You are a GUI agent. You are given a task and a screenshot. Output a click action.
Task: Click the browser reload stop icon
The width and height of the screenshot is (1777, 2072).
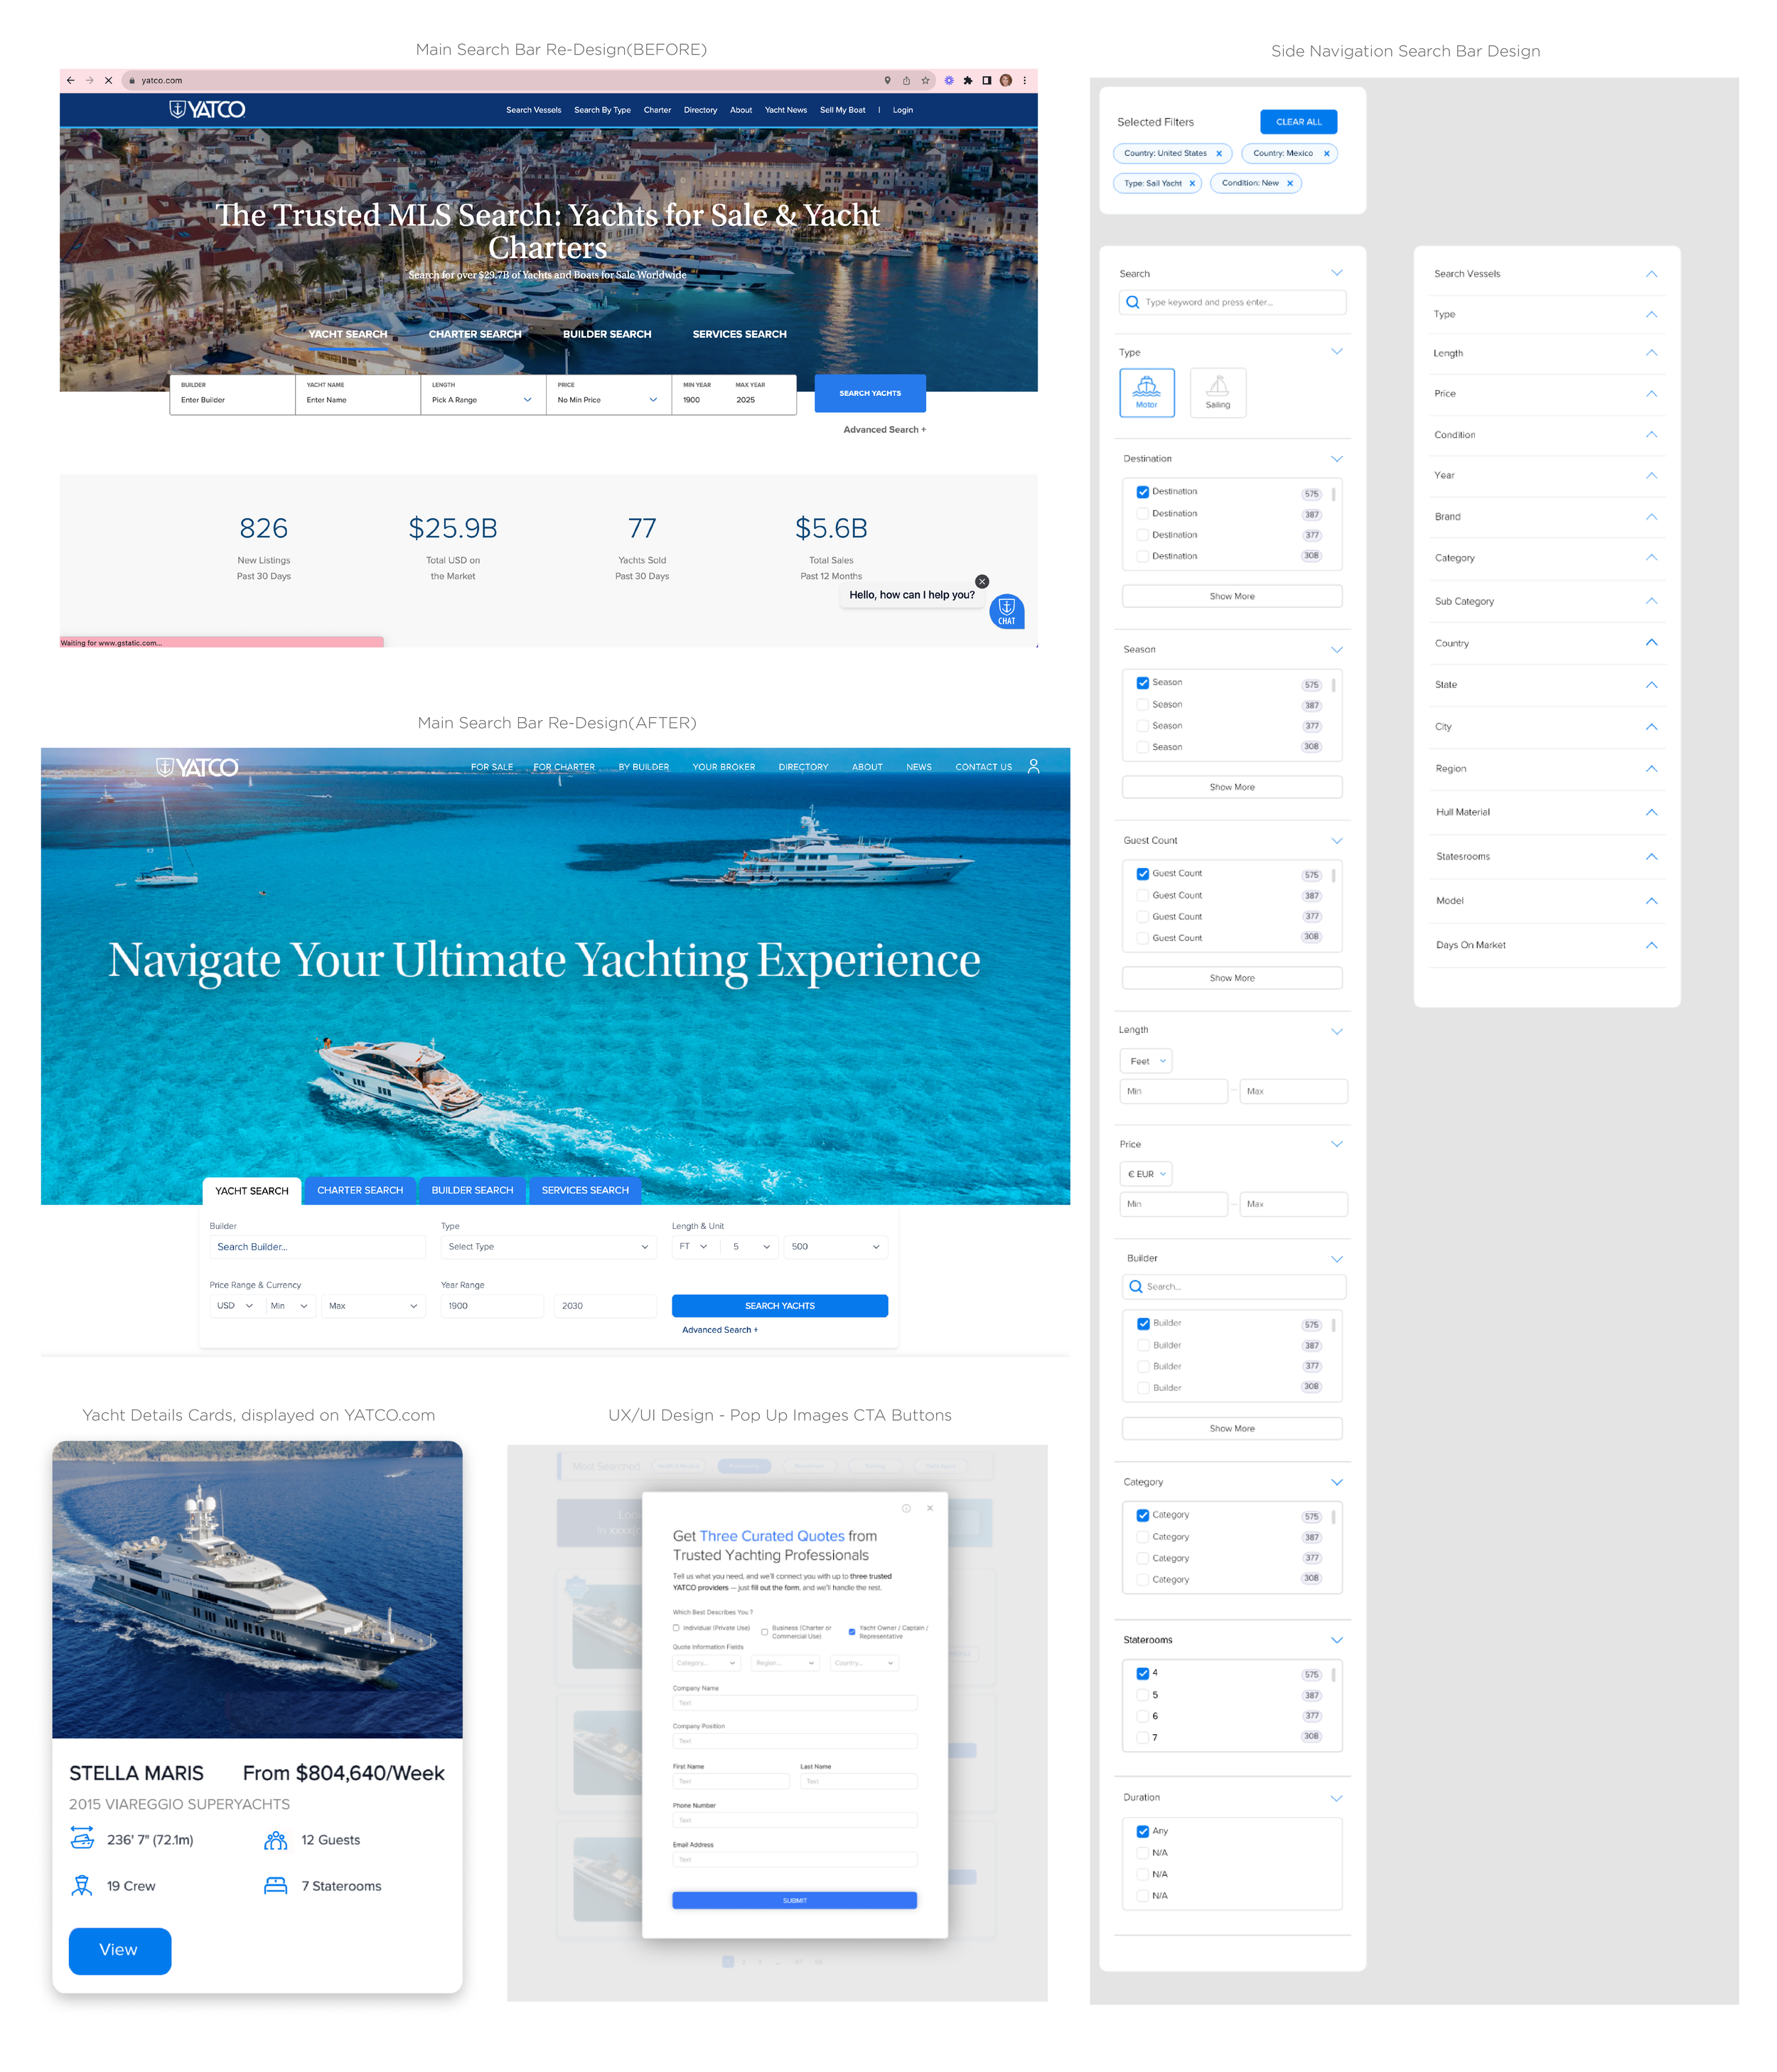(108, 80)
